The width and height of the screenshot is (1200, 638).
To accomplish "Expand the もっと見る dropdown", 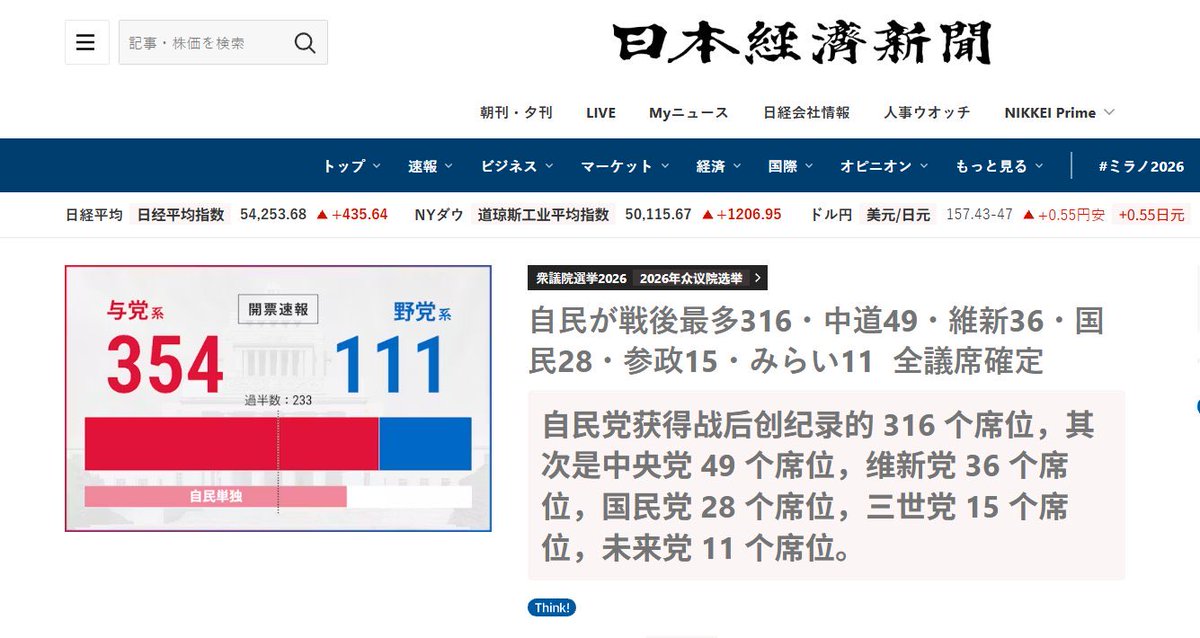I will tap(996, 165).
